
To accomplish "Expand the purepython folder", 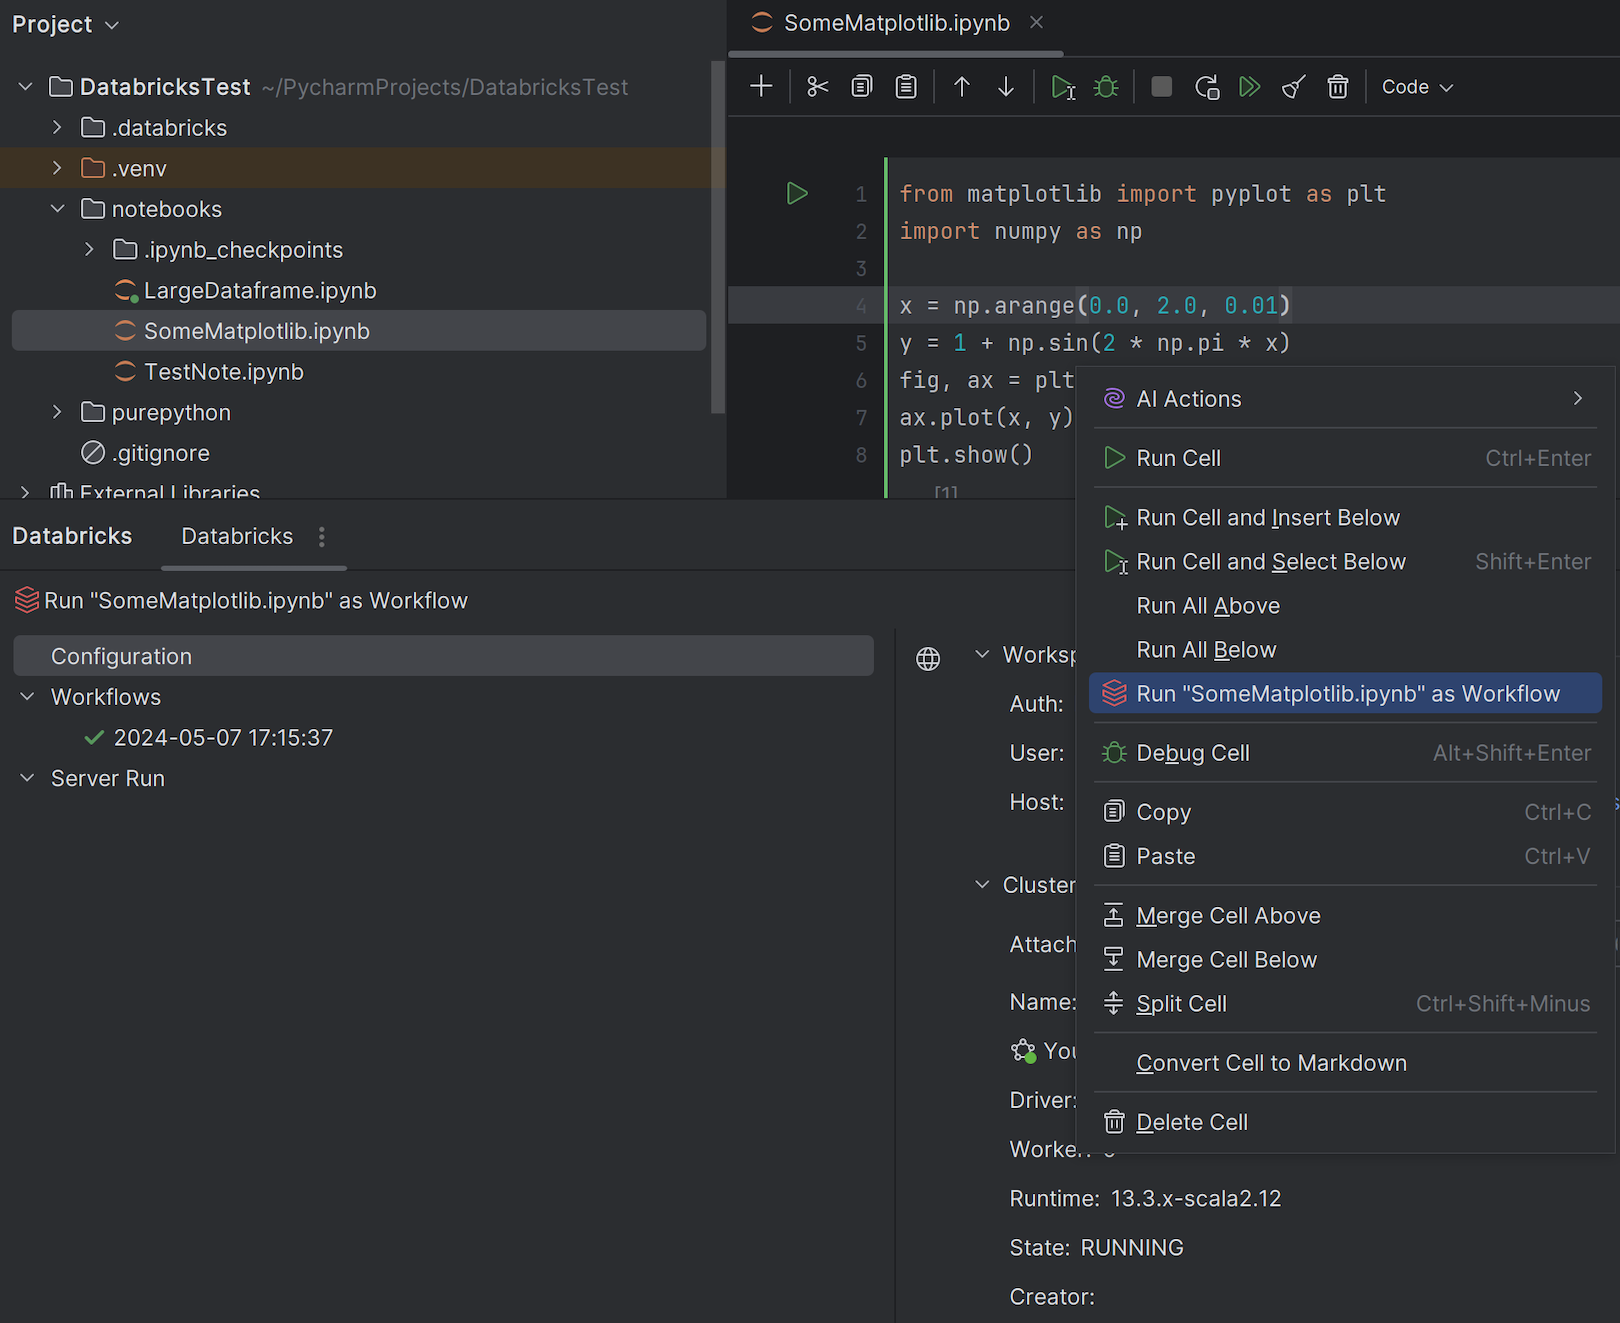I will pos(57,411).
